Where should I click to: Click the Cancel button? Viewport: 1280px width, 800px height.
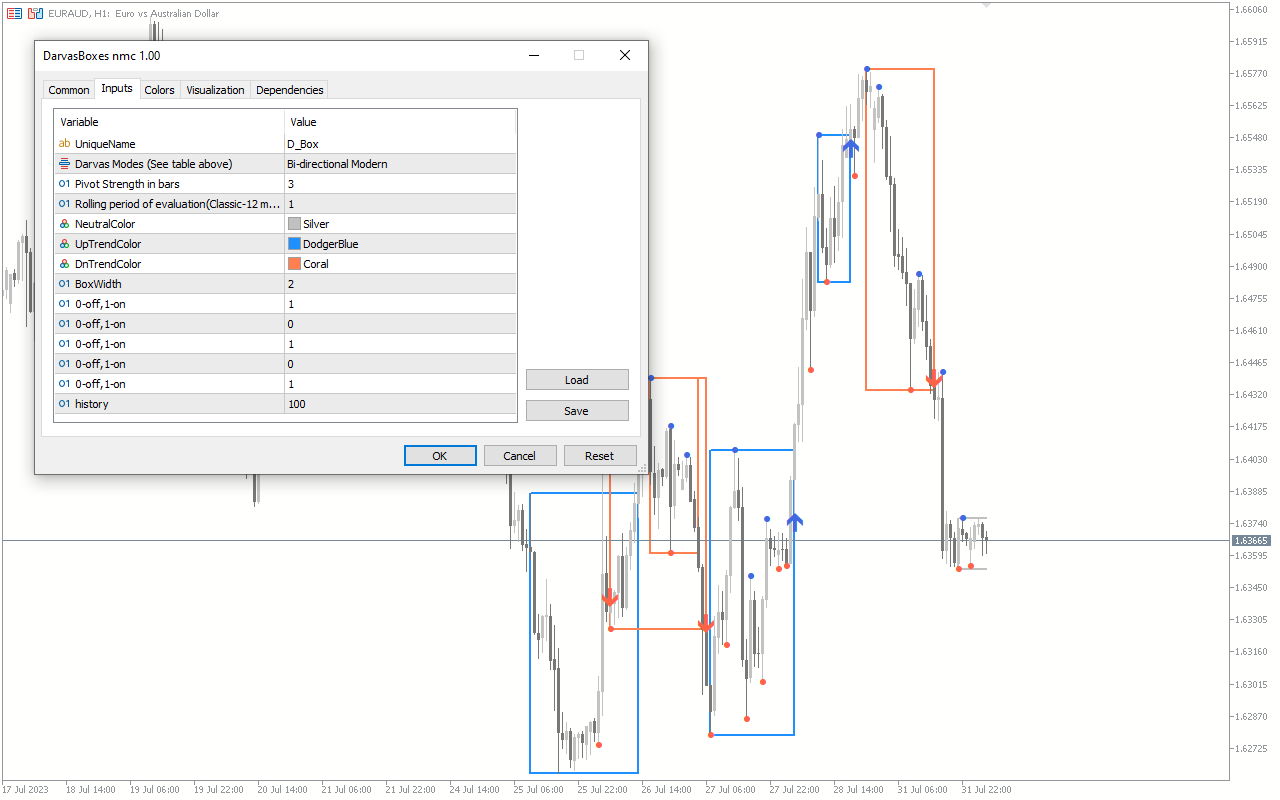(520, 455)
